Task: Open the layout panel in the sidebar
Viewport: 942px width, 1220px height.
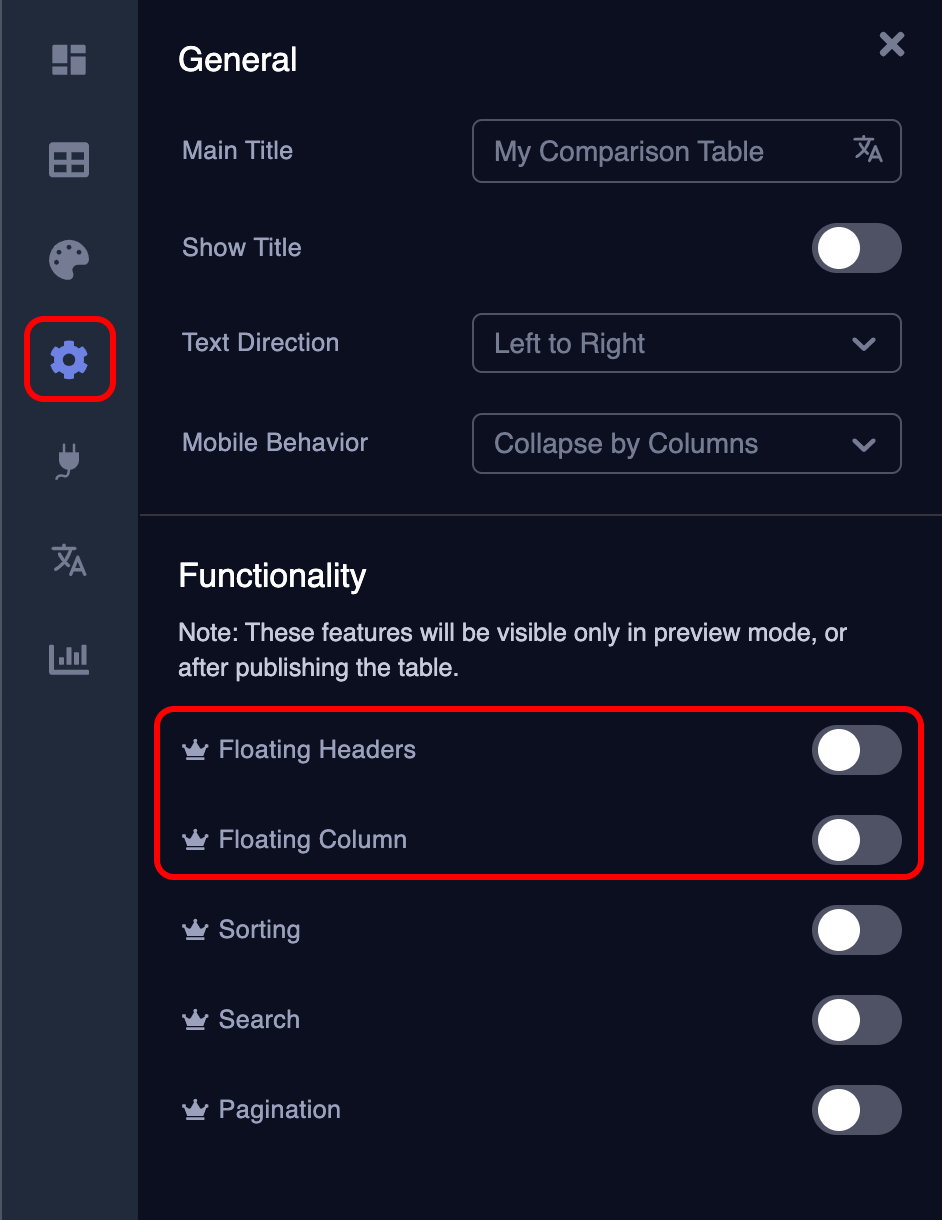Action: coord(69,61)
